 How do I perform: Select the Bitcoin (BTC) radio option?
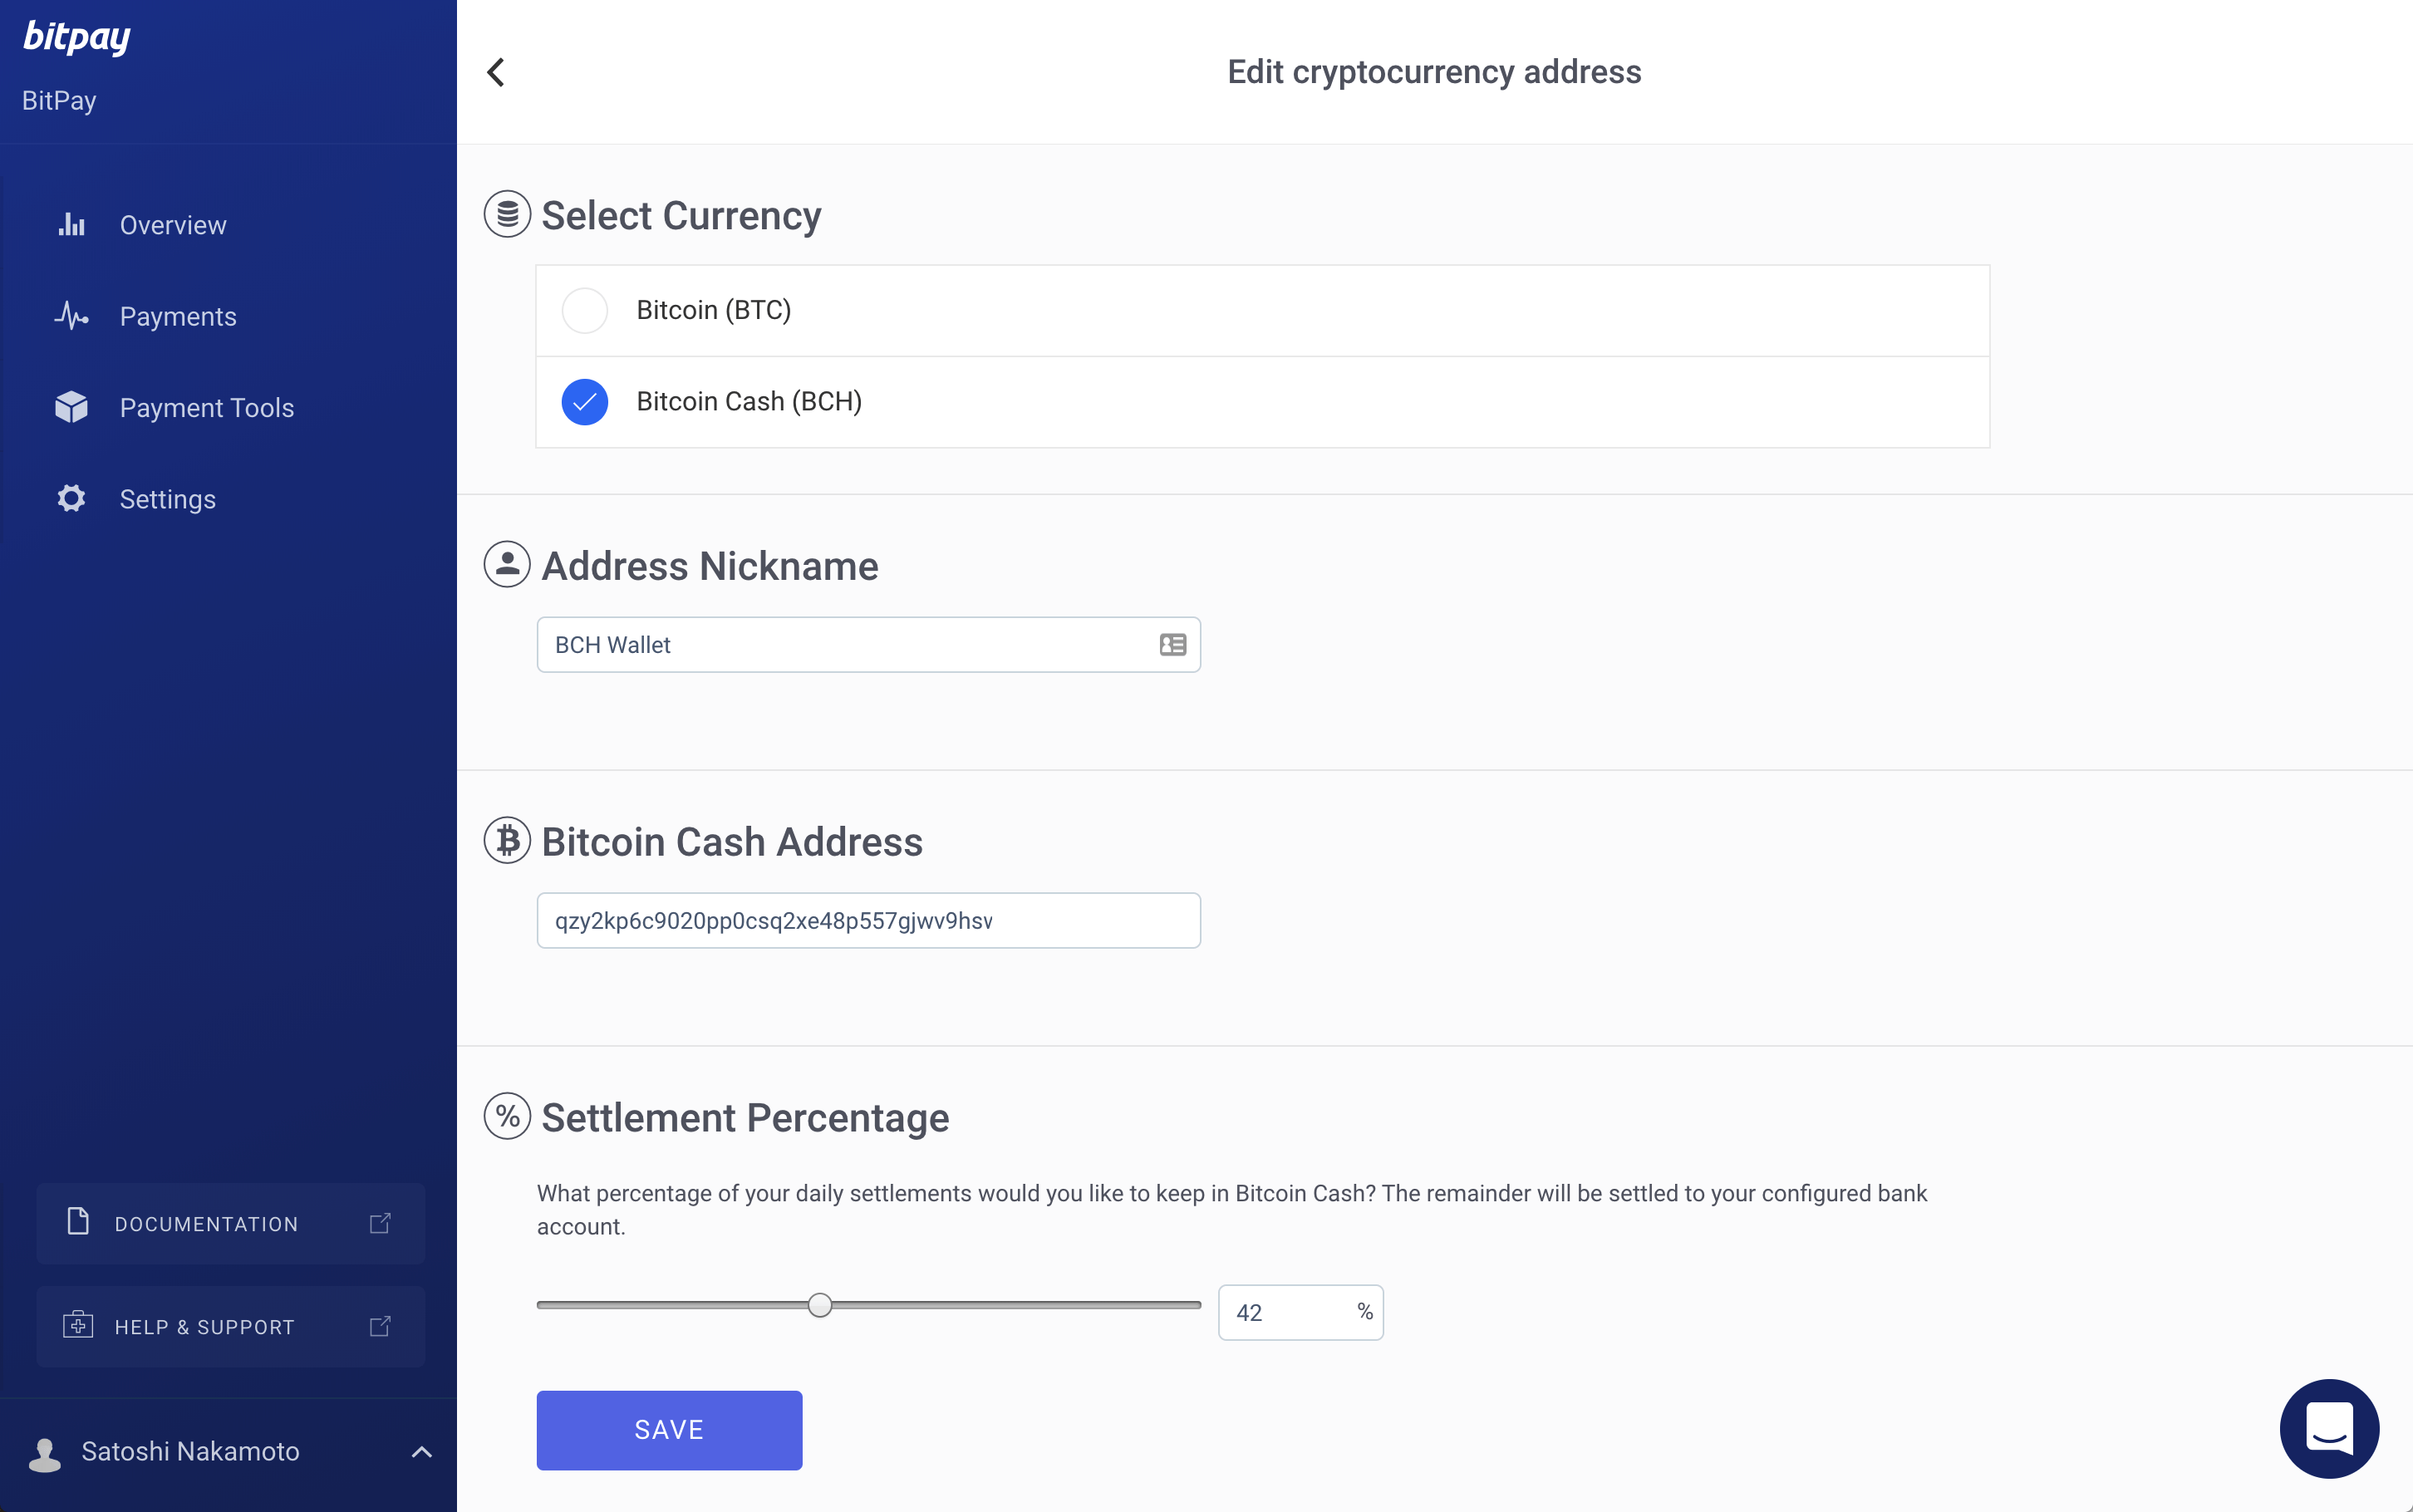585,311
